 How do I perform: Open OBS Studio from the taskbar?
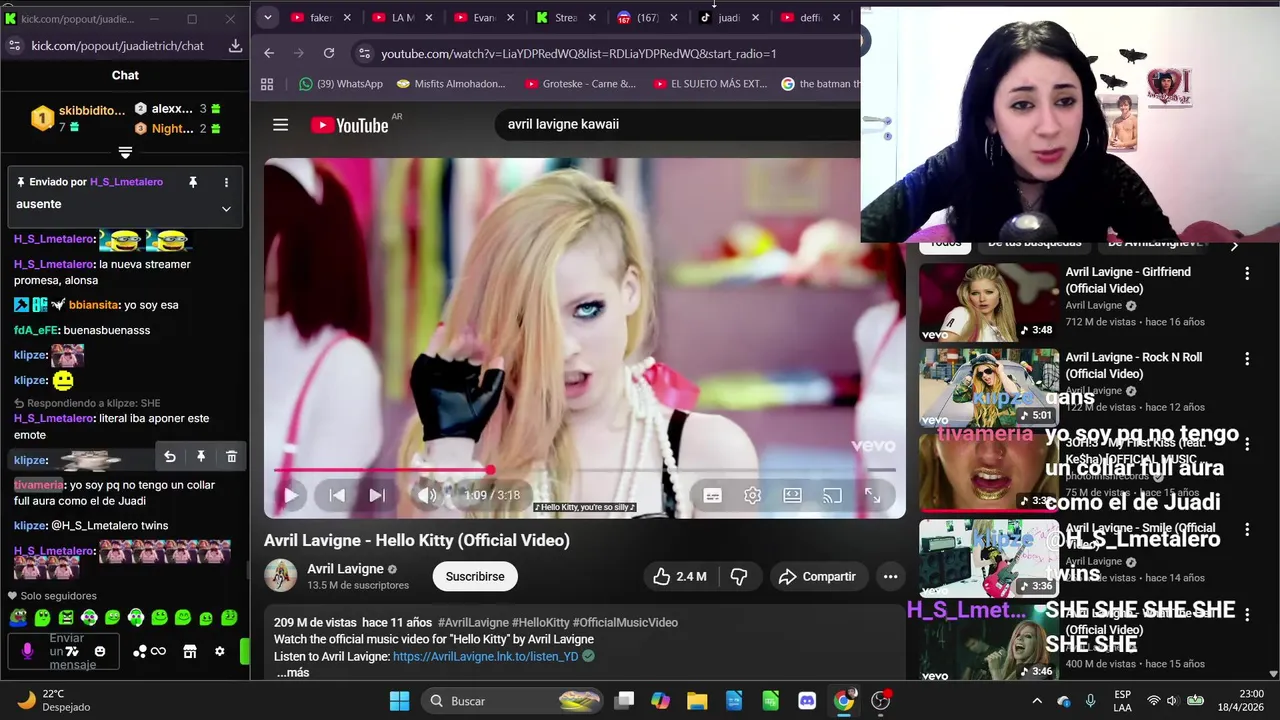pyautogui.click(x=880, y=701)
